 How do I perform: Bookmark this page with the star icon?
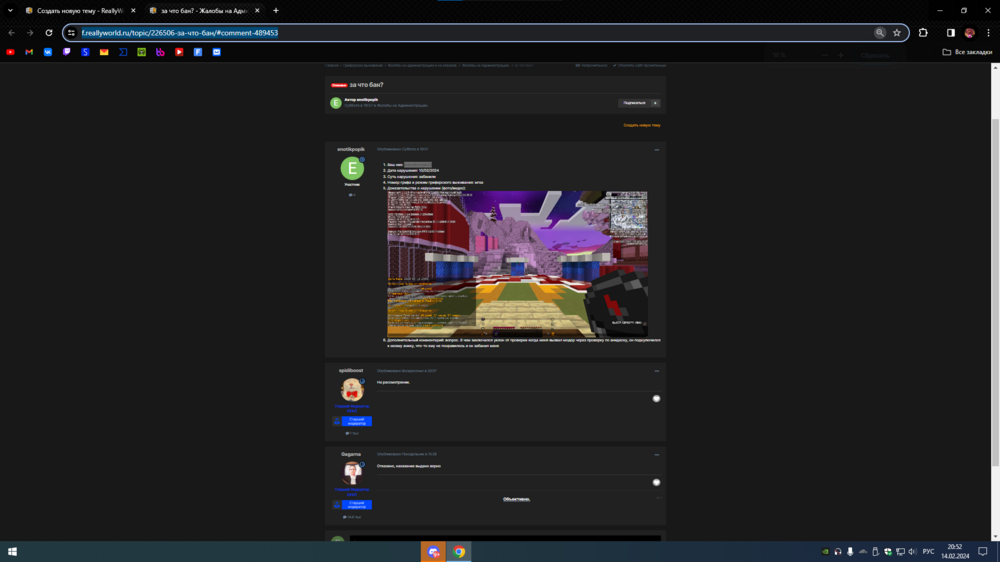pos(897,33)
